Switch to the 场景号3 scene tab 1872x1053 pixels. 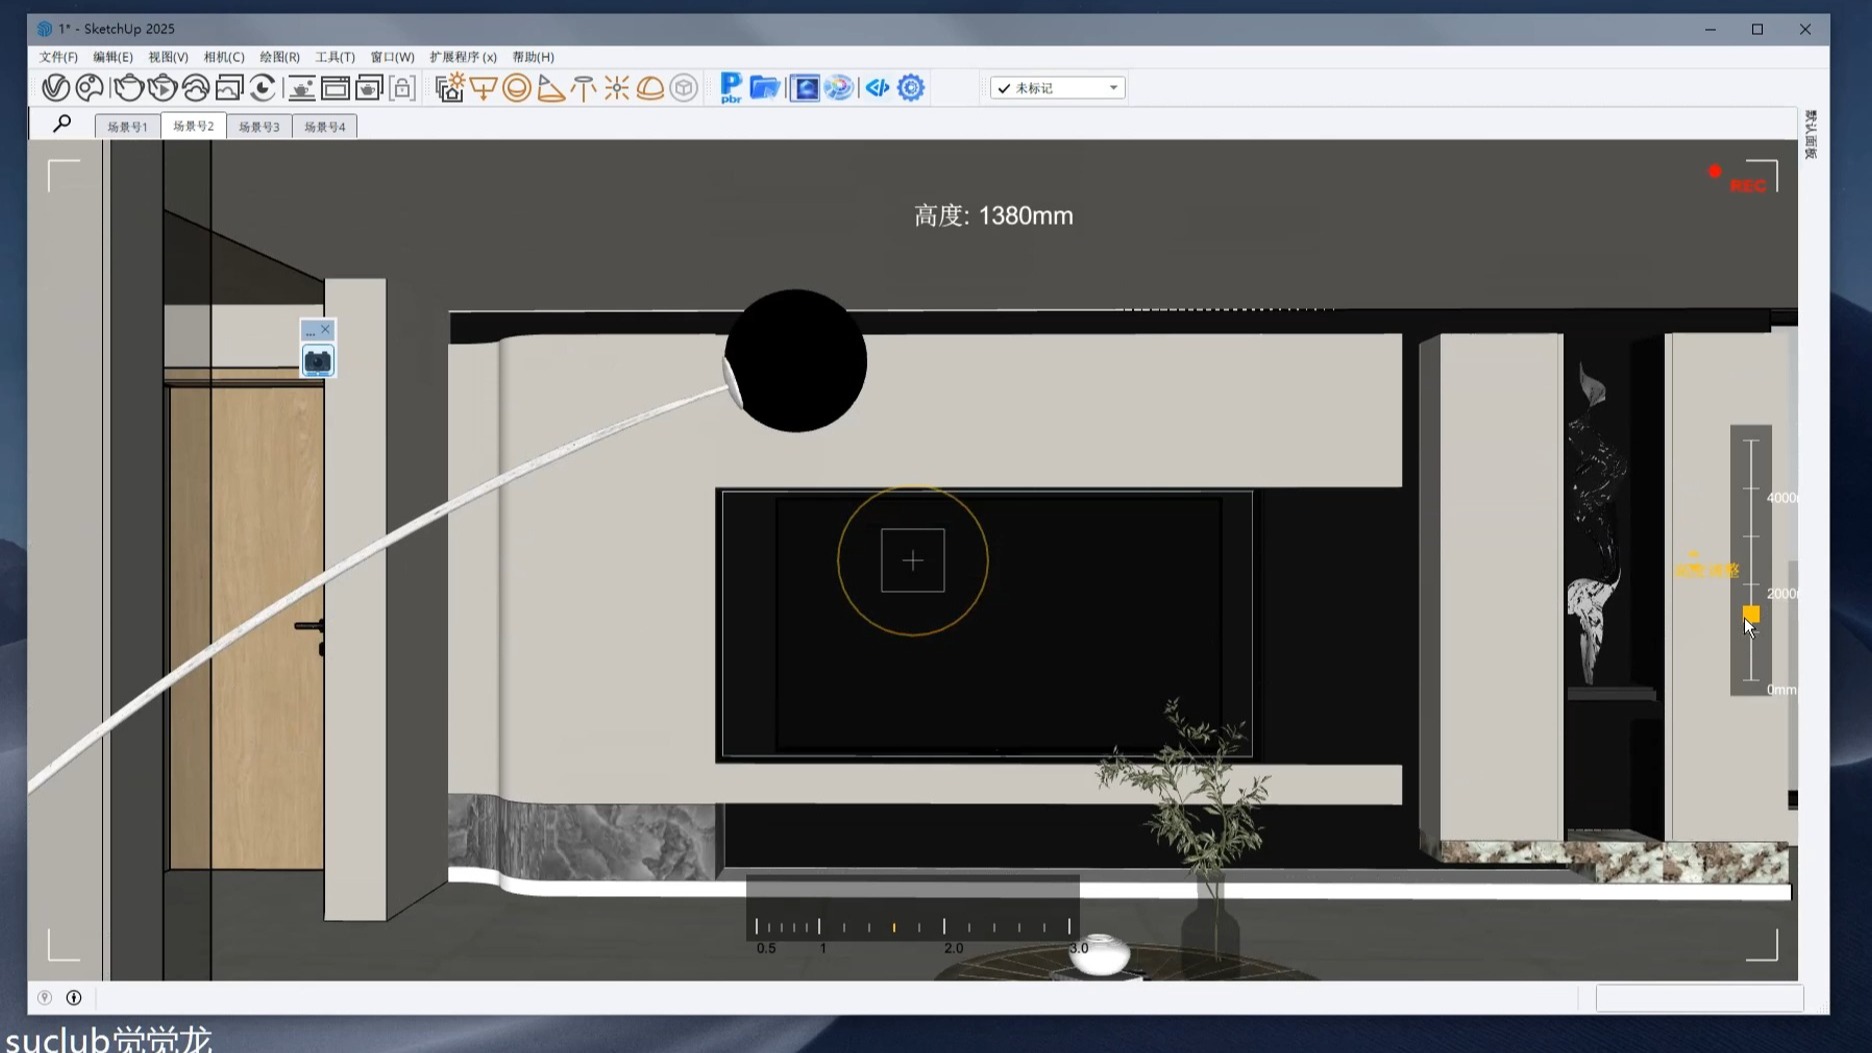(x=259, y=127)
